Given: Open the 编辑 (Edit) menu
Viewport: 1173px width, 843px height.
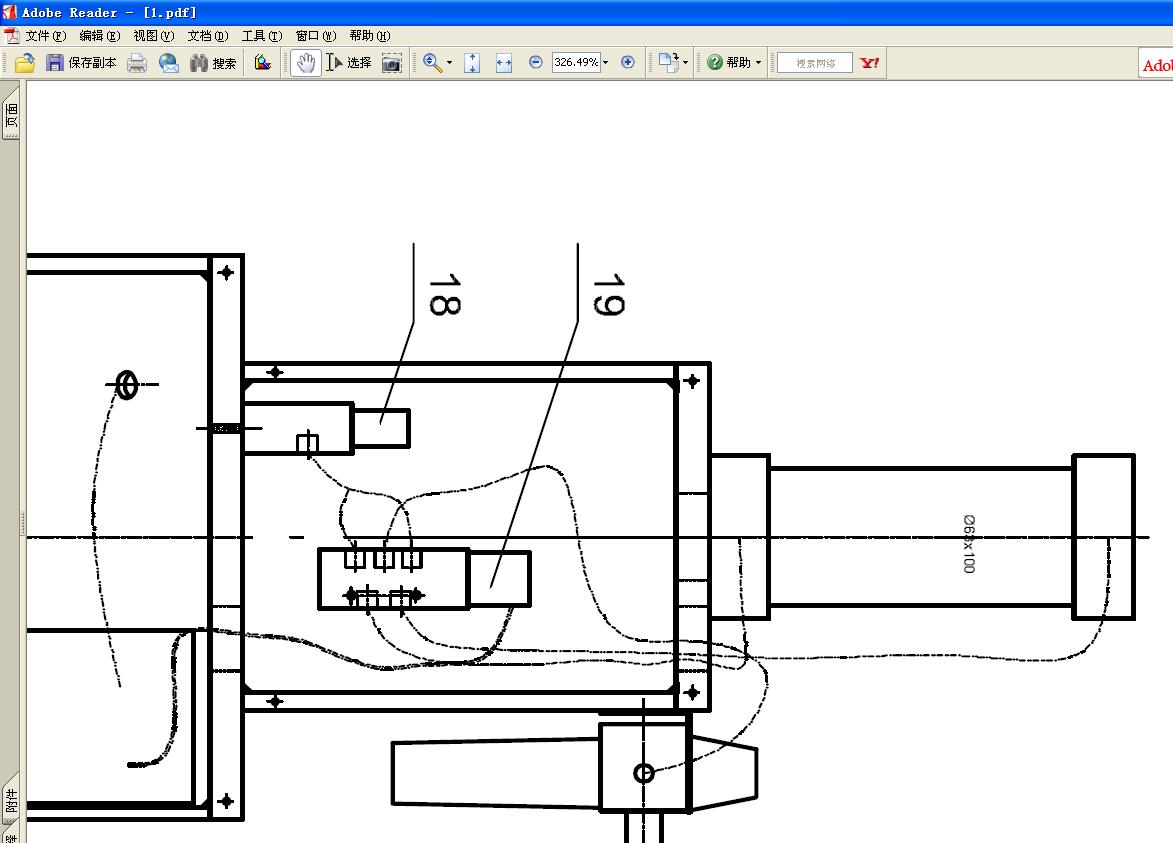Looking at the screenshot, I should coord(99,36).
